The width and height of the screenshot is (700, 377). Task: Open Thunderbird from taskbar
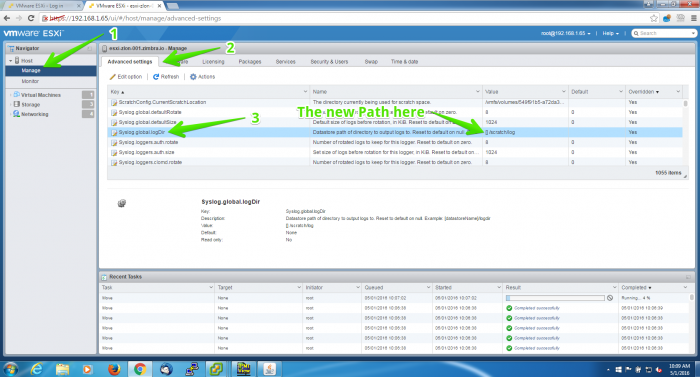[166, 369]
